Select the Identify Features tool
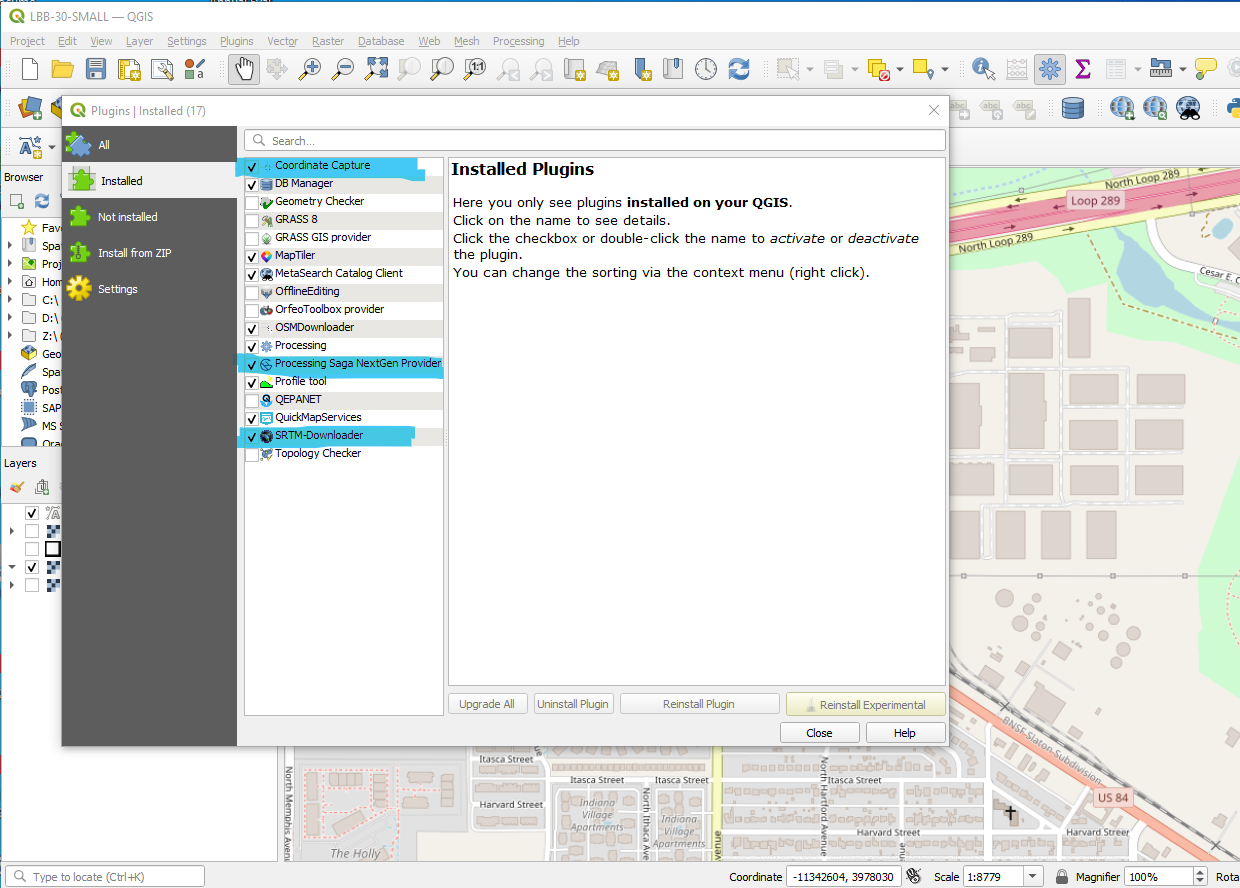Image resolution: width=1240 pixels, height=888 pixels. 983,69
